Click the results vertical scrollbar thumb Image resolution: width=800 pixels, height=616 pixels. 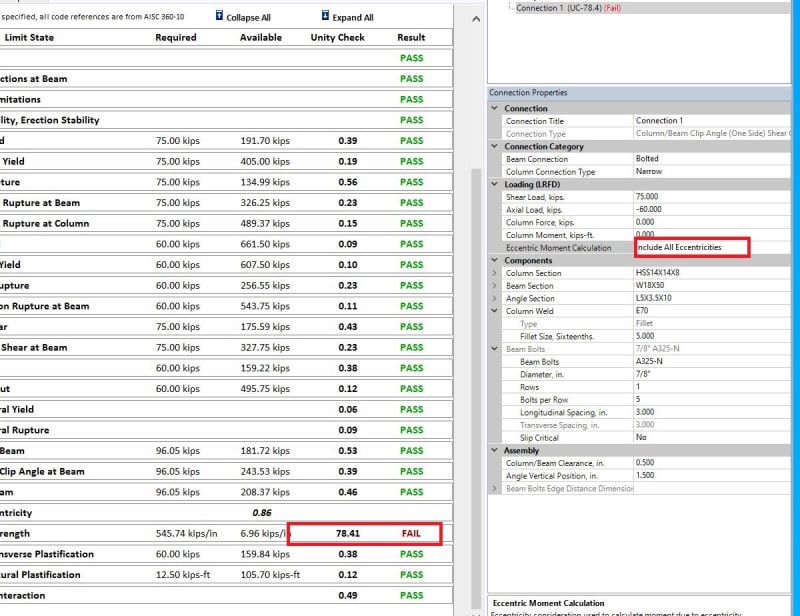point(476,388)
